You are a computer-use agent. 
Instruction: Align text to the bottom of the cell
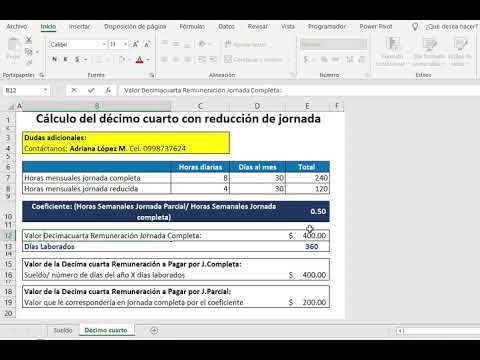(188, 44)
